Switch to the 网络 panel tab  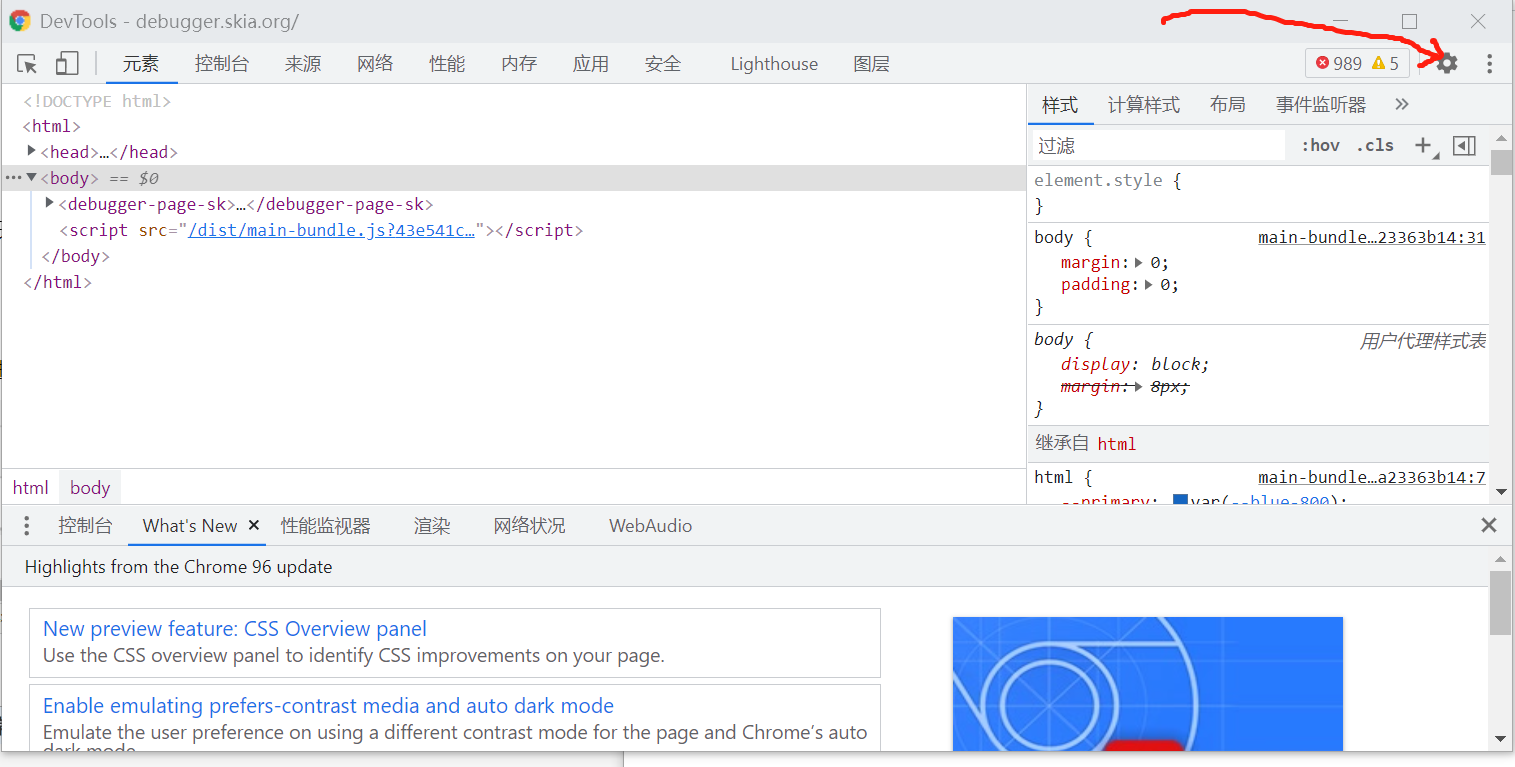(375, 63)
